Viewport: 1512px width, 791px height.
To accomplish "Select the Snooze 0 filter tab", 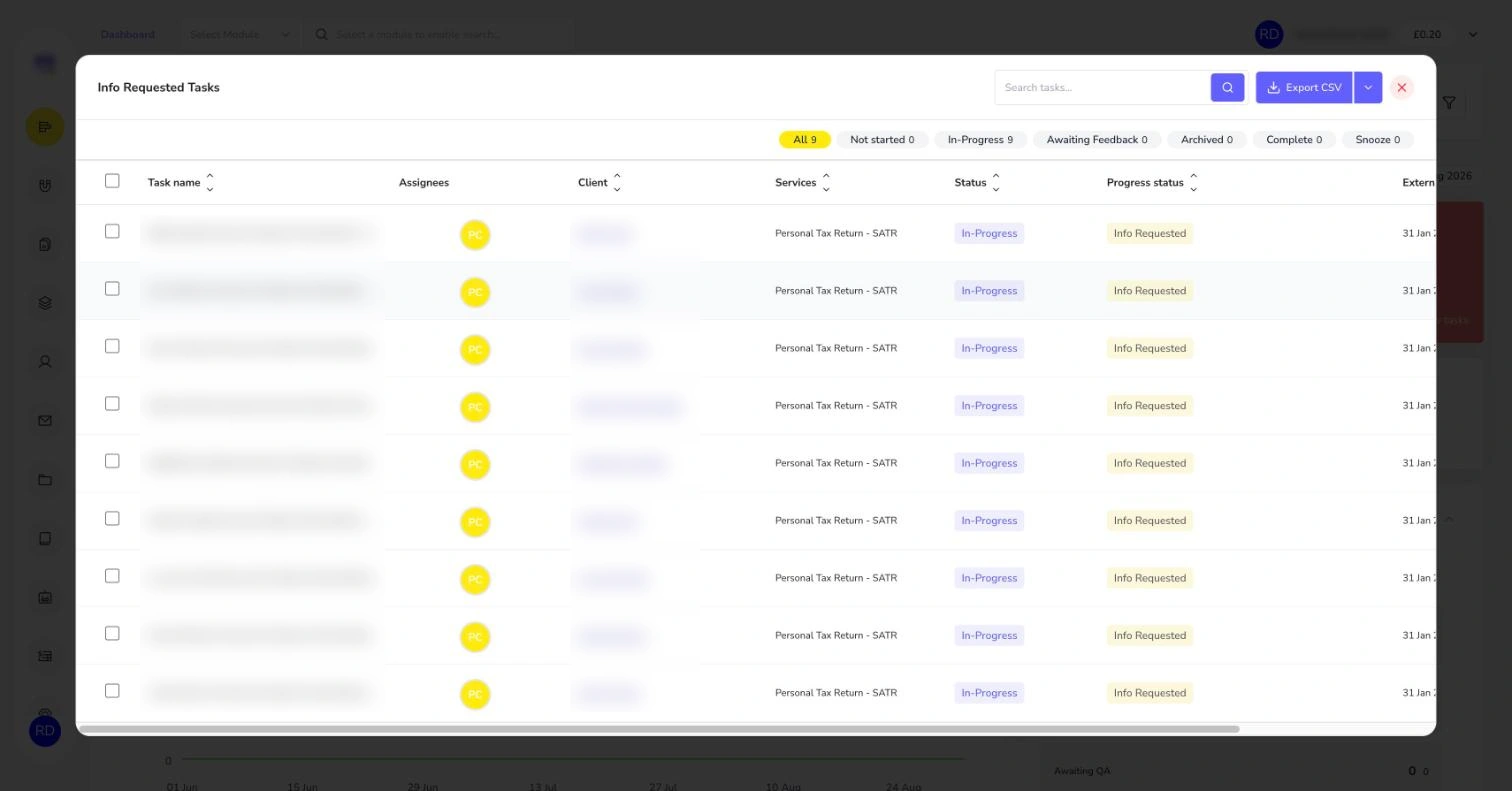I will coord(1378,140).
